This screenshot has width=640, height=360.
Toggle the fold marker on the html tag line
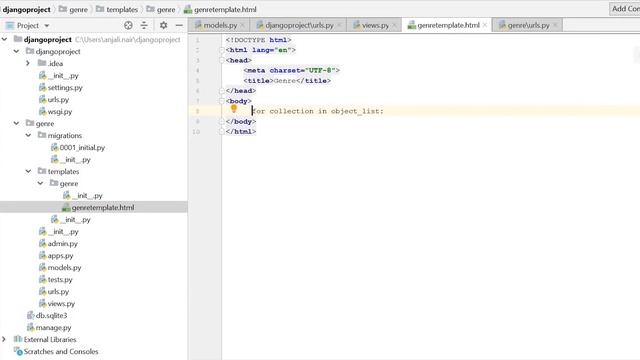pyautogui.click(x=222, y=50)
